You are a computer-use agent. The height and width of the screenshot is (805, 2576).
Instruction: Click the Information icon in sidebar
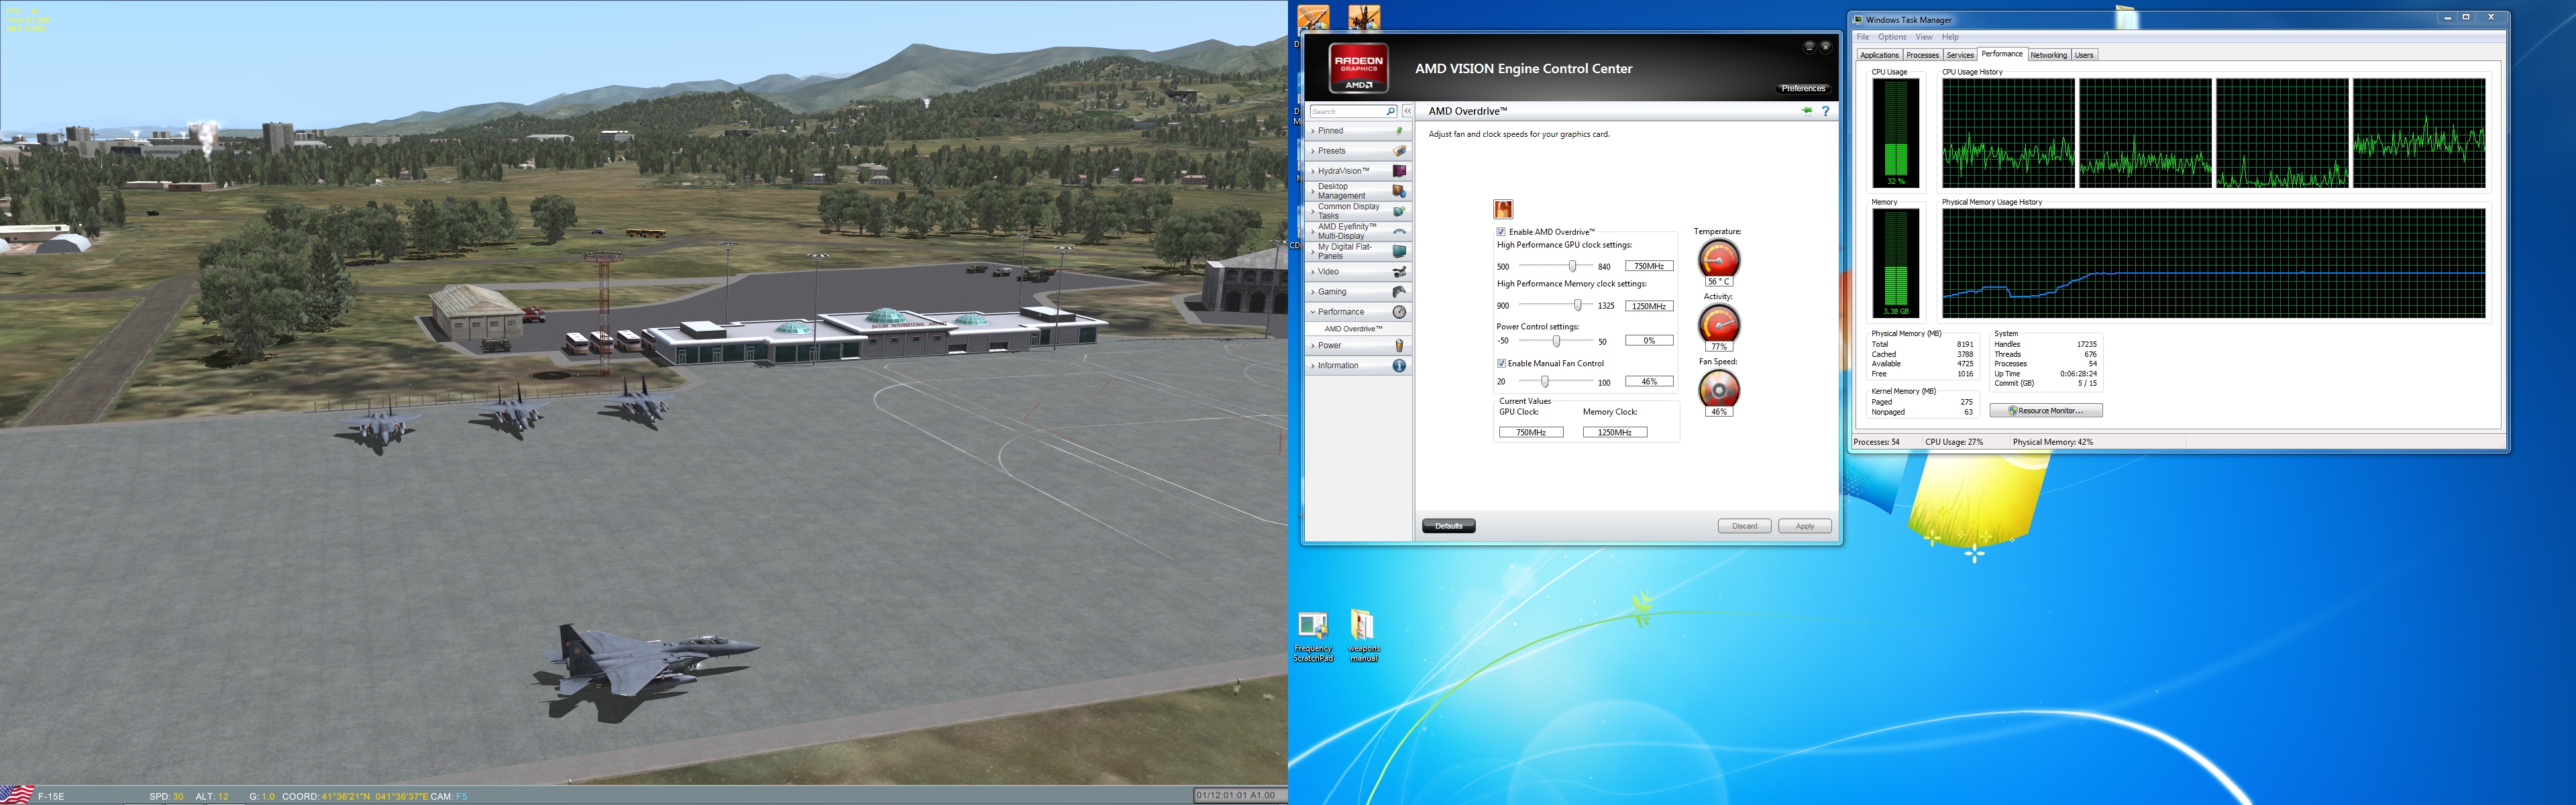tap(1399, 366)
